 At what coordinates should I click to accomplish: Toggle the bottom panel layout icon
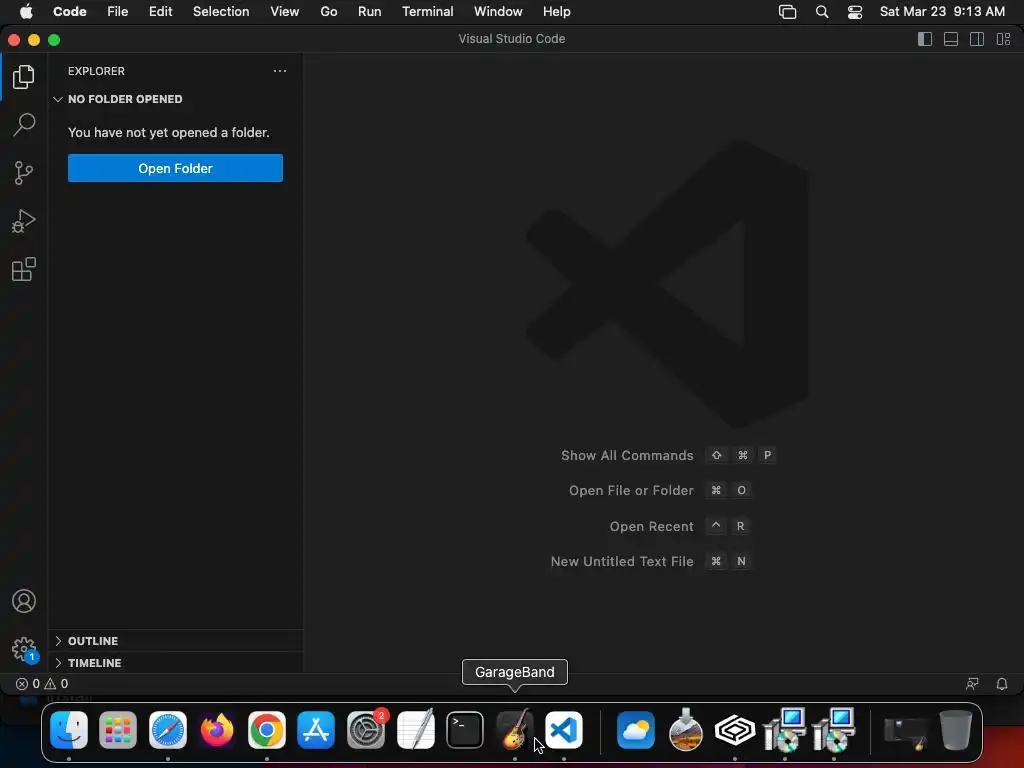point(951,39)
